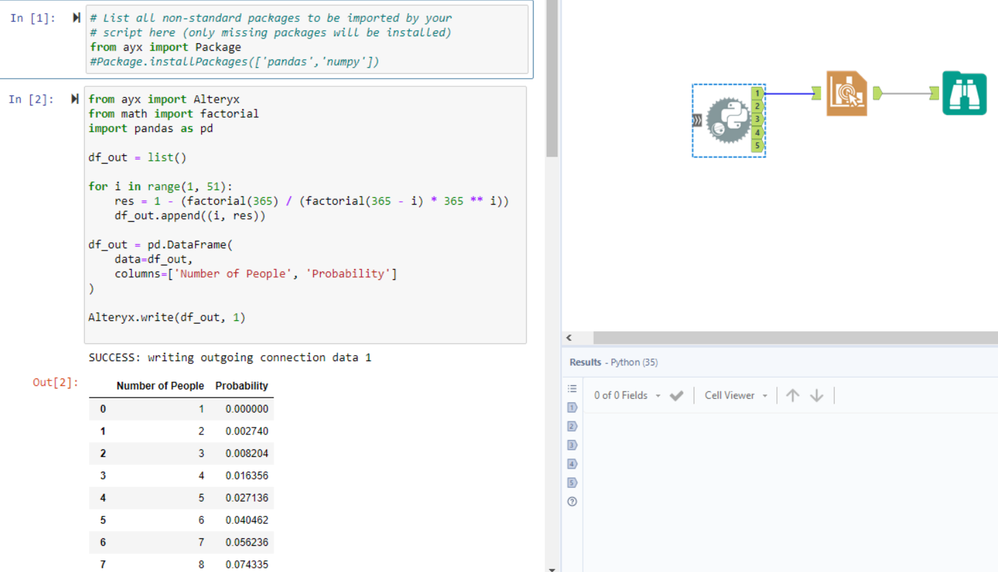Screen dimensions: 998x572
Task: Click probability value 0.002740
Action: [246, 431]
